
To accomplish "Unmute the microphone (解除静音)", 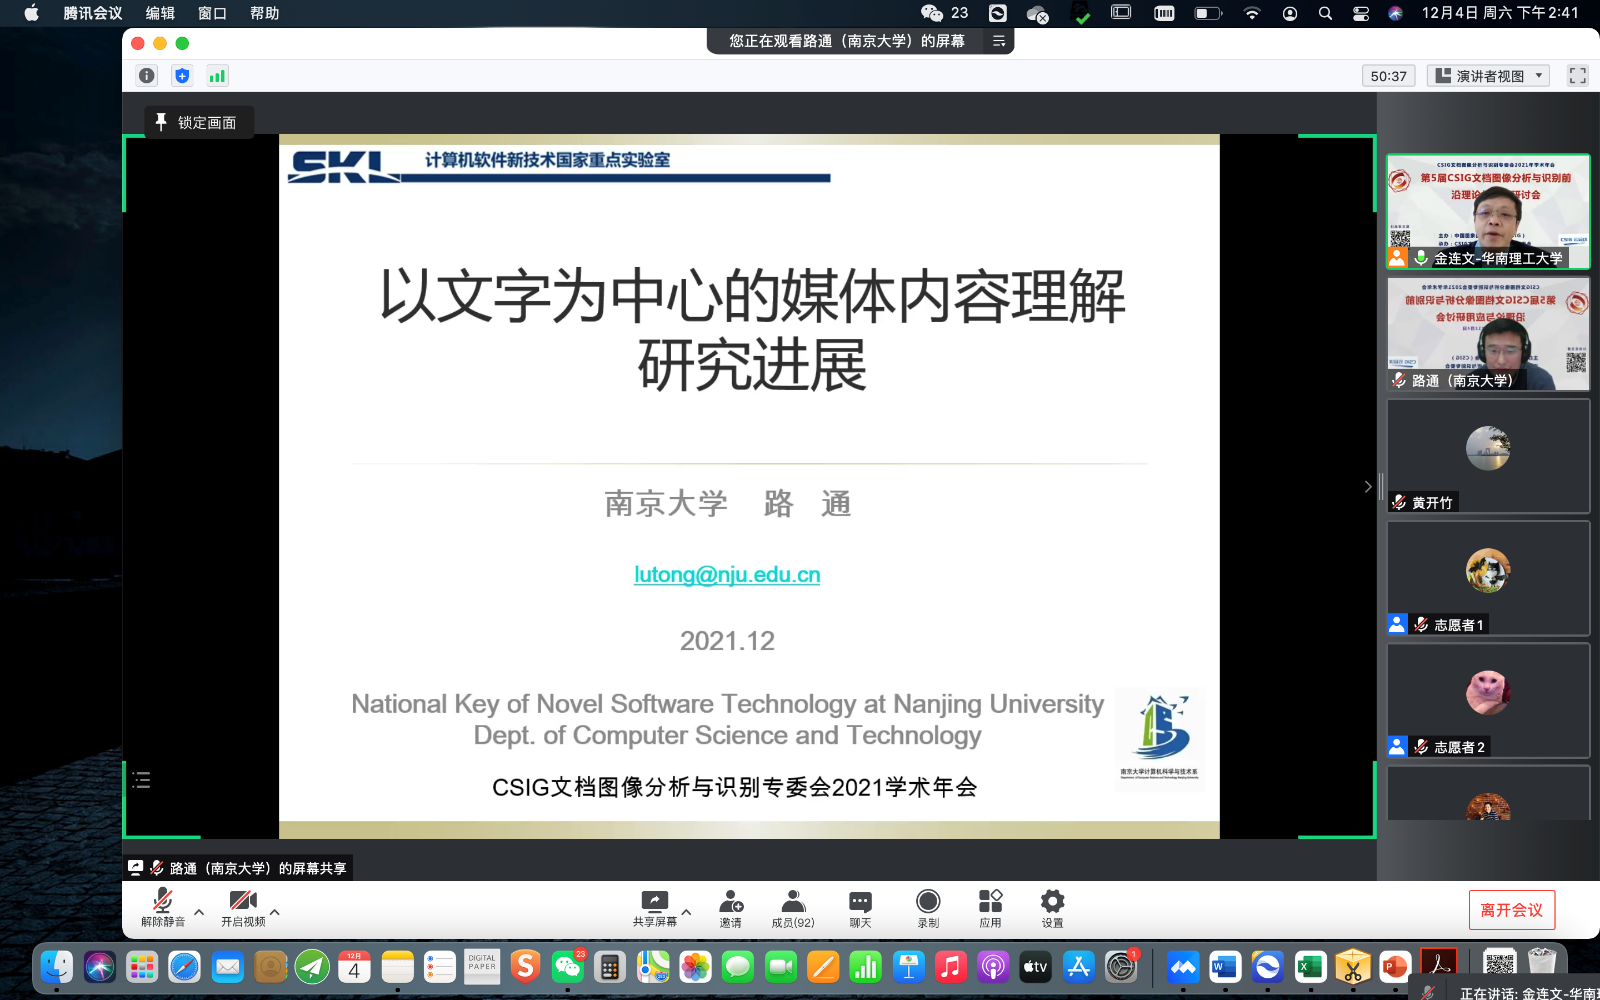I will point(163,908).
